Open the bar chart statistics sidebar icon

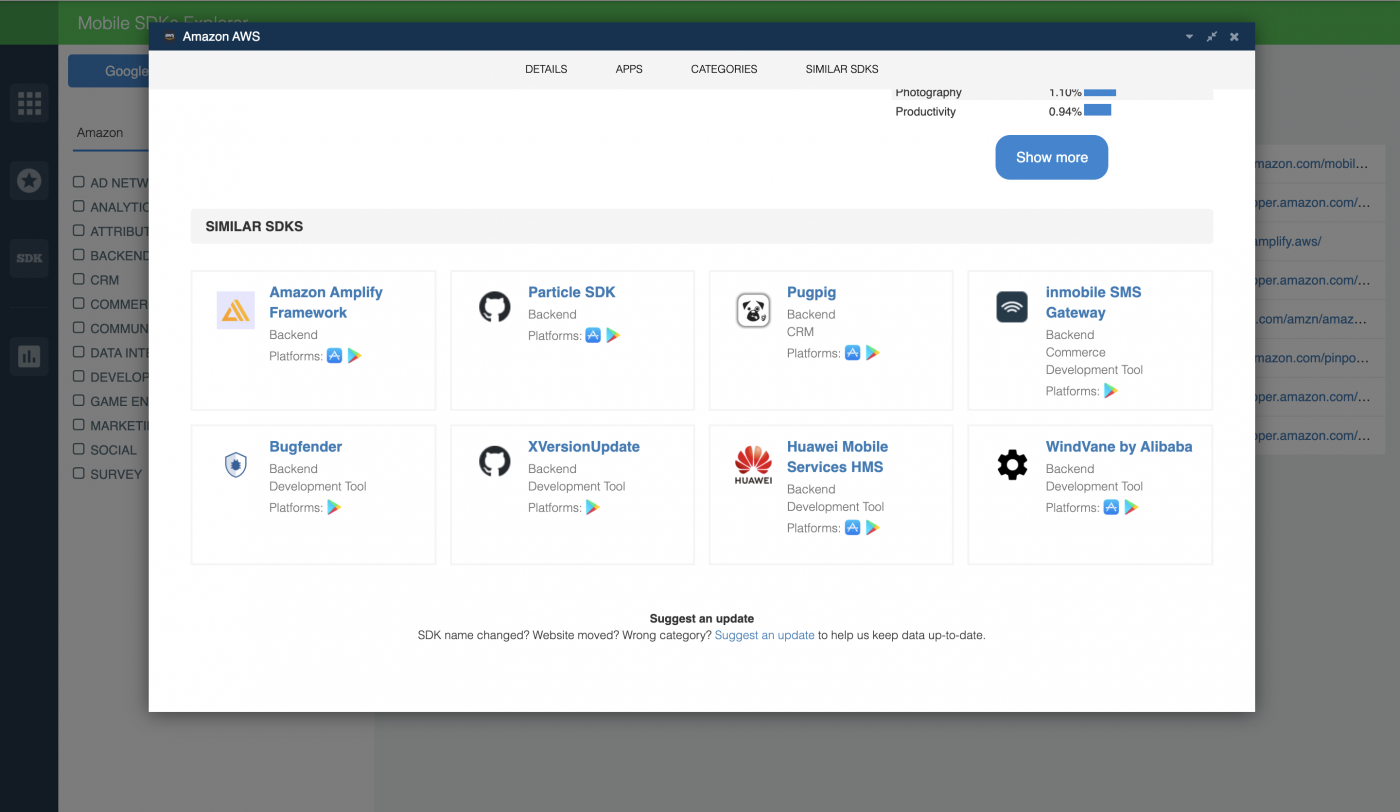click(x=29, y=356)
